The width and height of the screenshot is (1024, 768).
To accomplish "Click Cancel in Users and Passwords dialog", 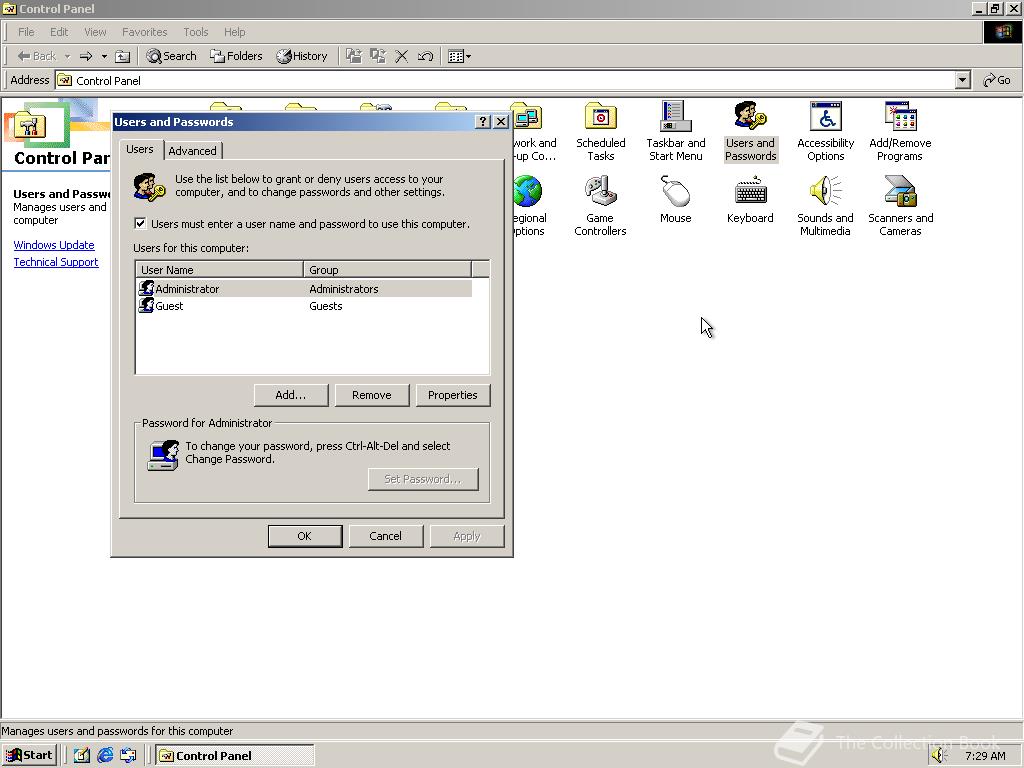I will 385,536.
